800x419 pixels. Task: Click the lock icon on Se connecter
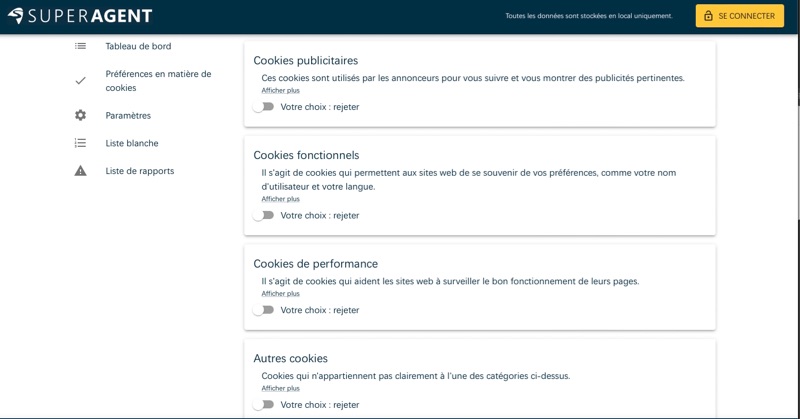(708, 16)
